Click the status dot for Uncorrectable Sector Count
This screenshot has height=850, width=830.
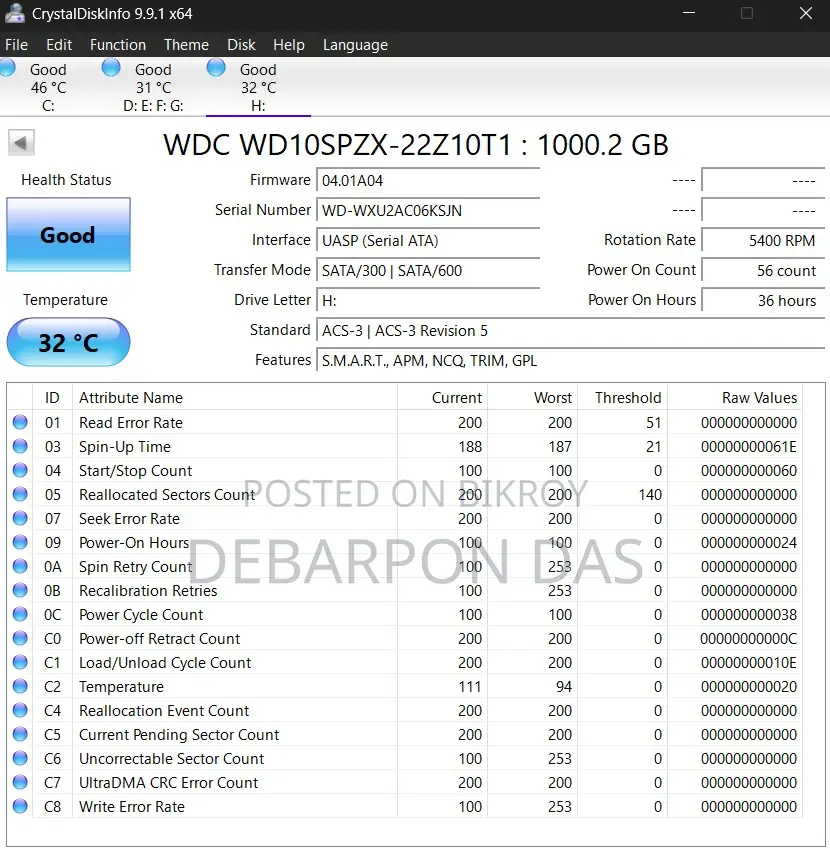[x=20, y=758]
